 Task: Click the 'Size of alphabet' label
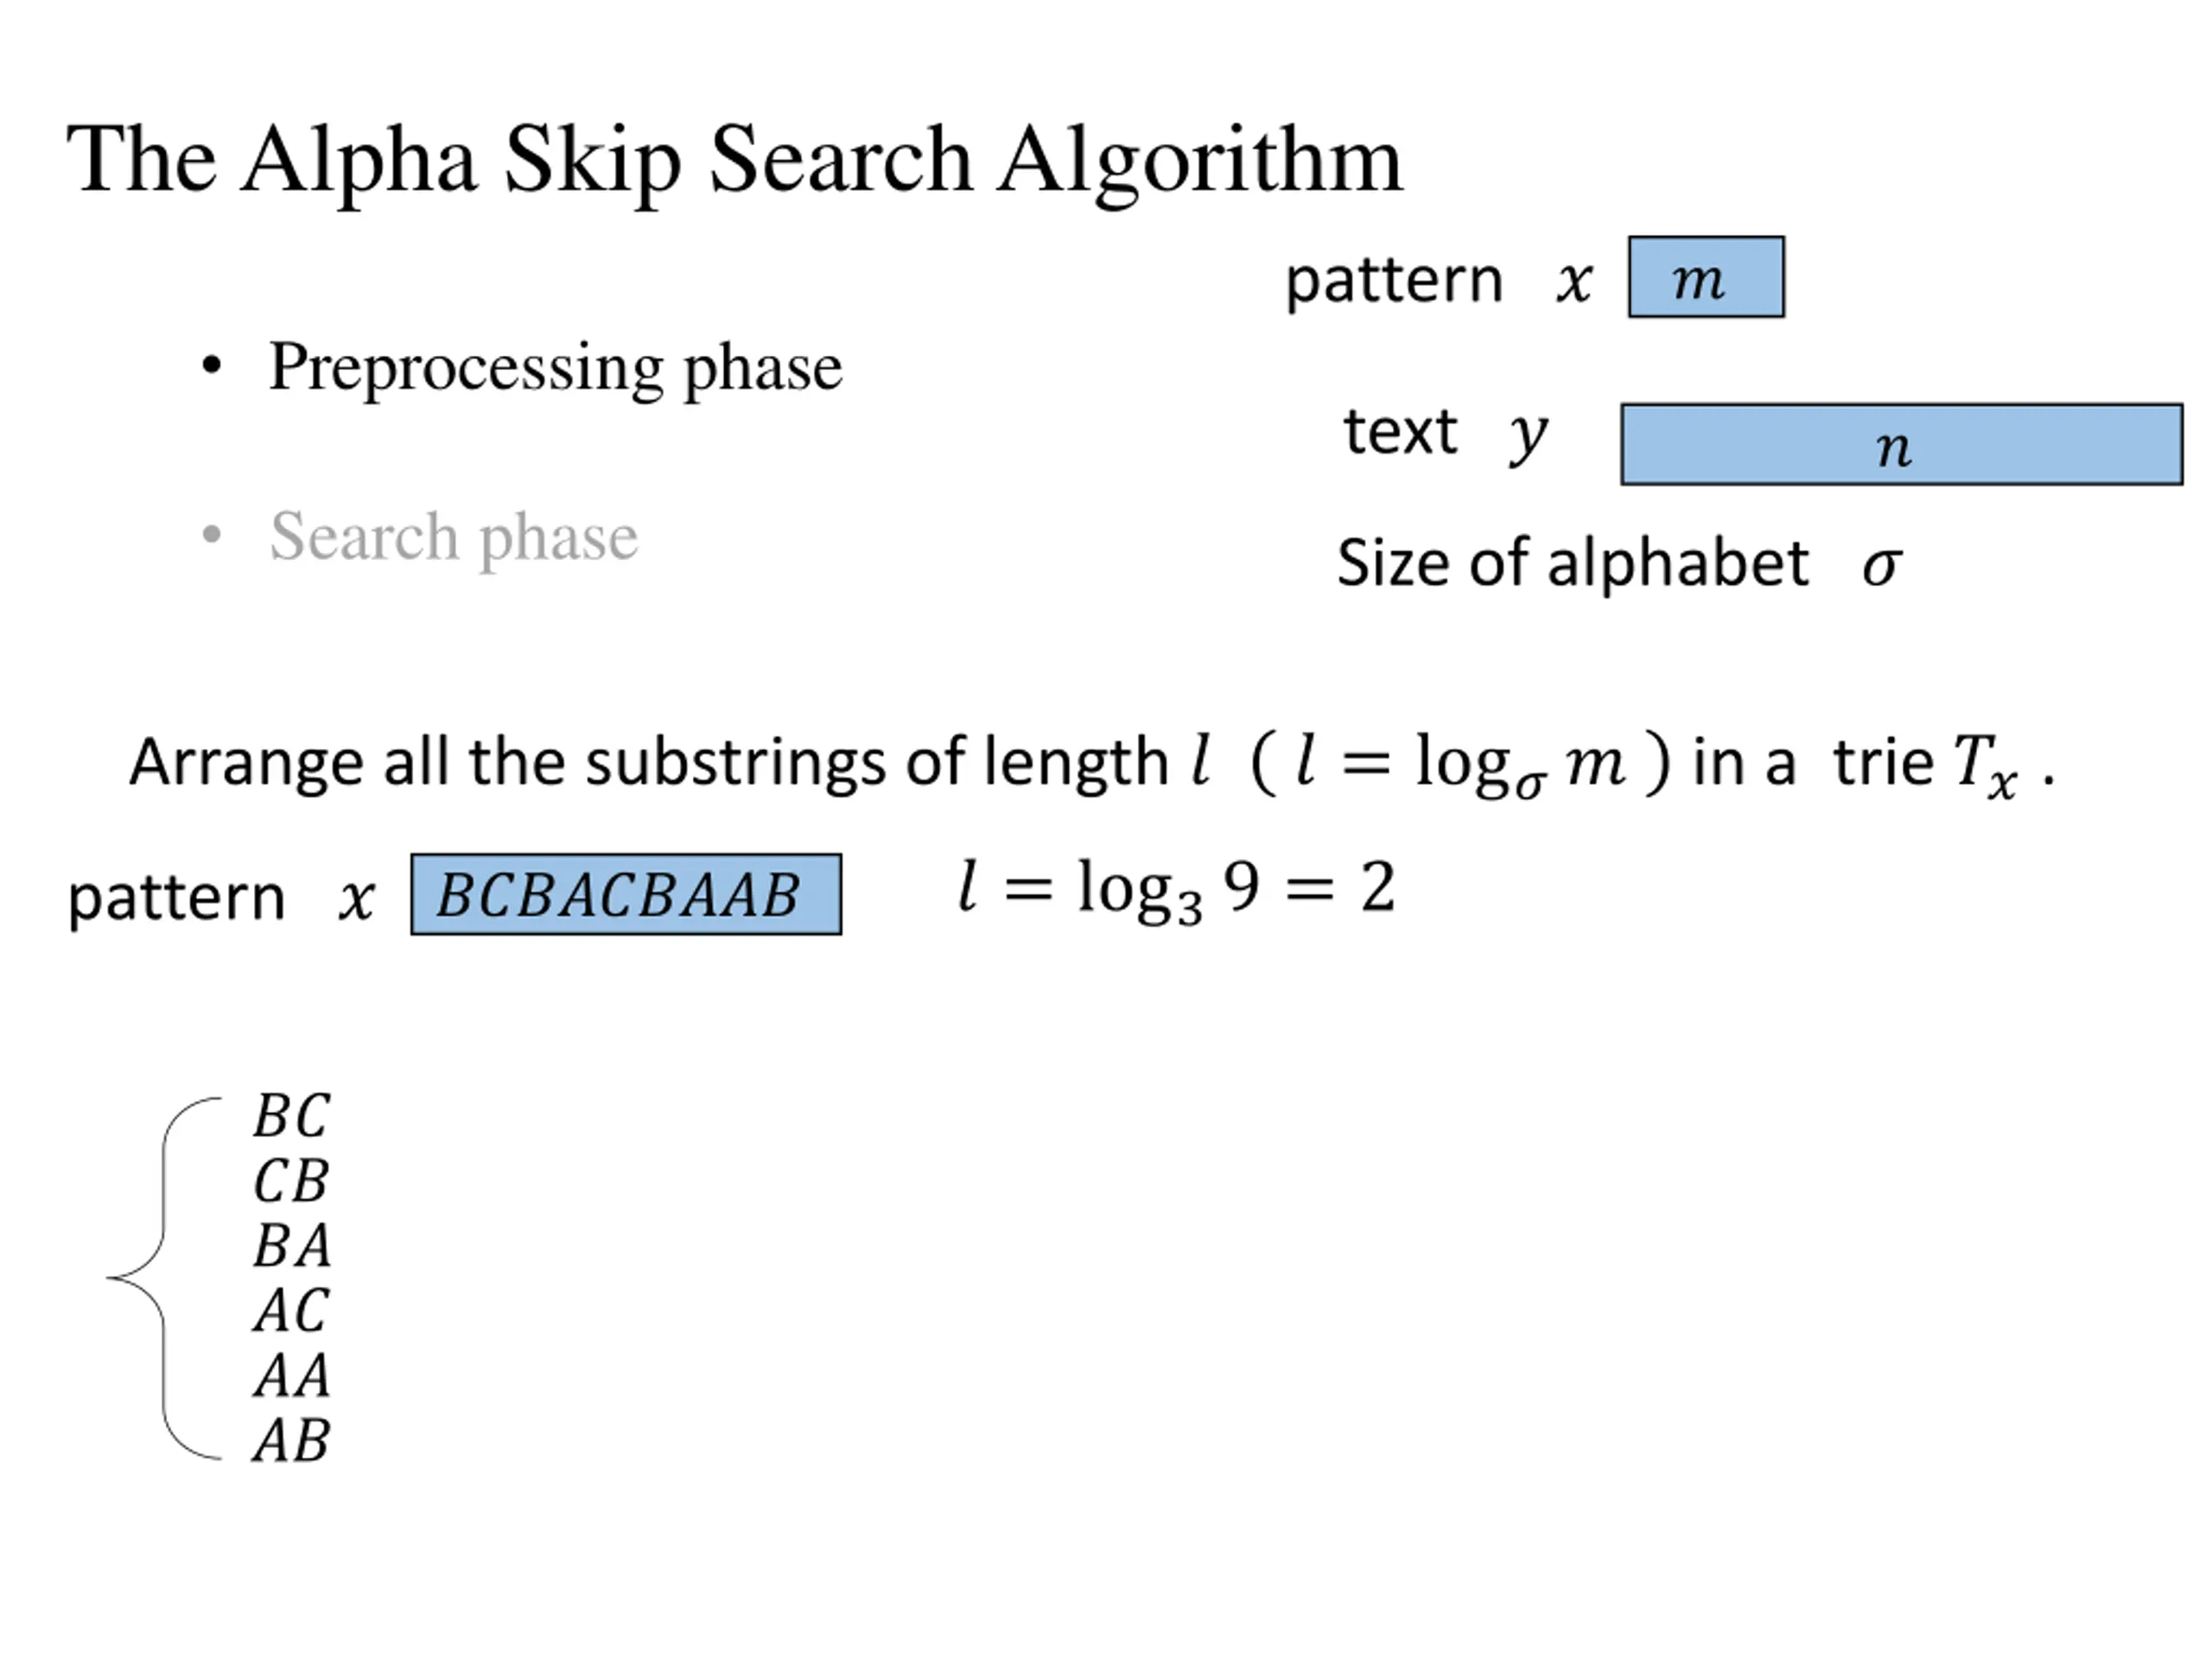[1573, 563]
